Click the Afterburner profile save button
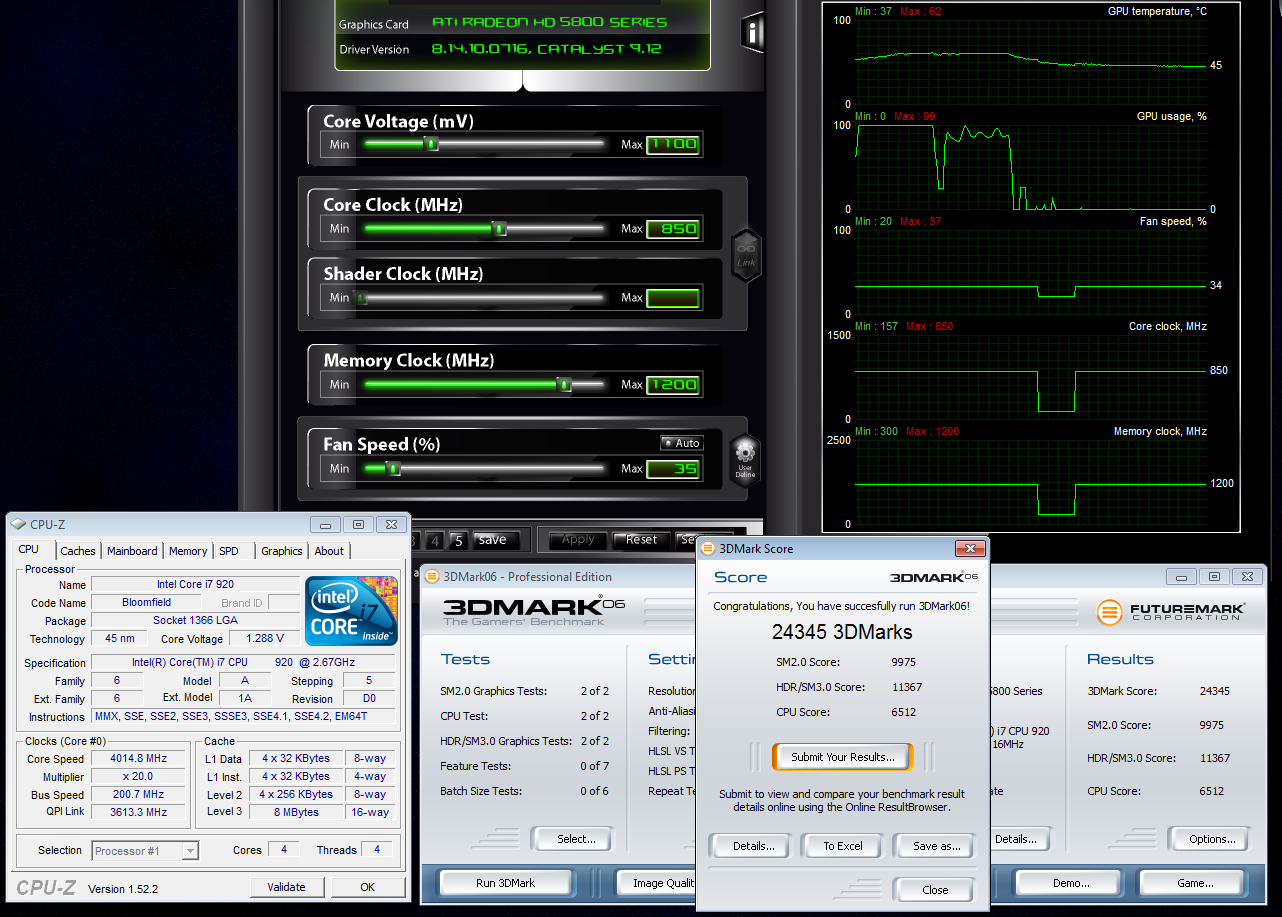This screenshot has height=917, width=1282. pyautogui.click(x=496, y=540)
